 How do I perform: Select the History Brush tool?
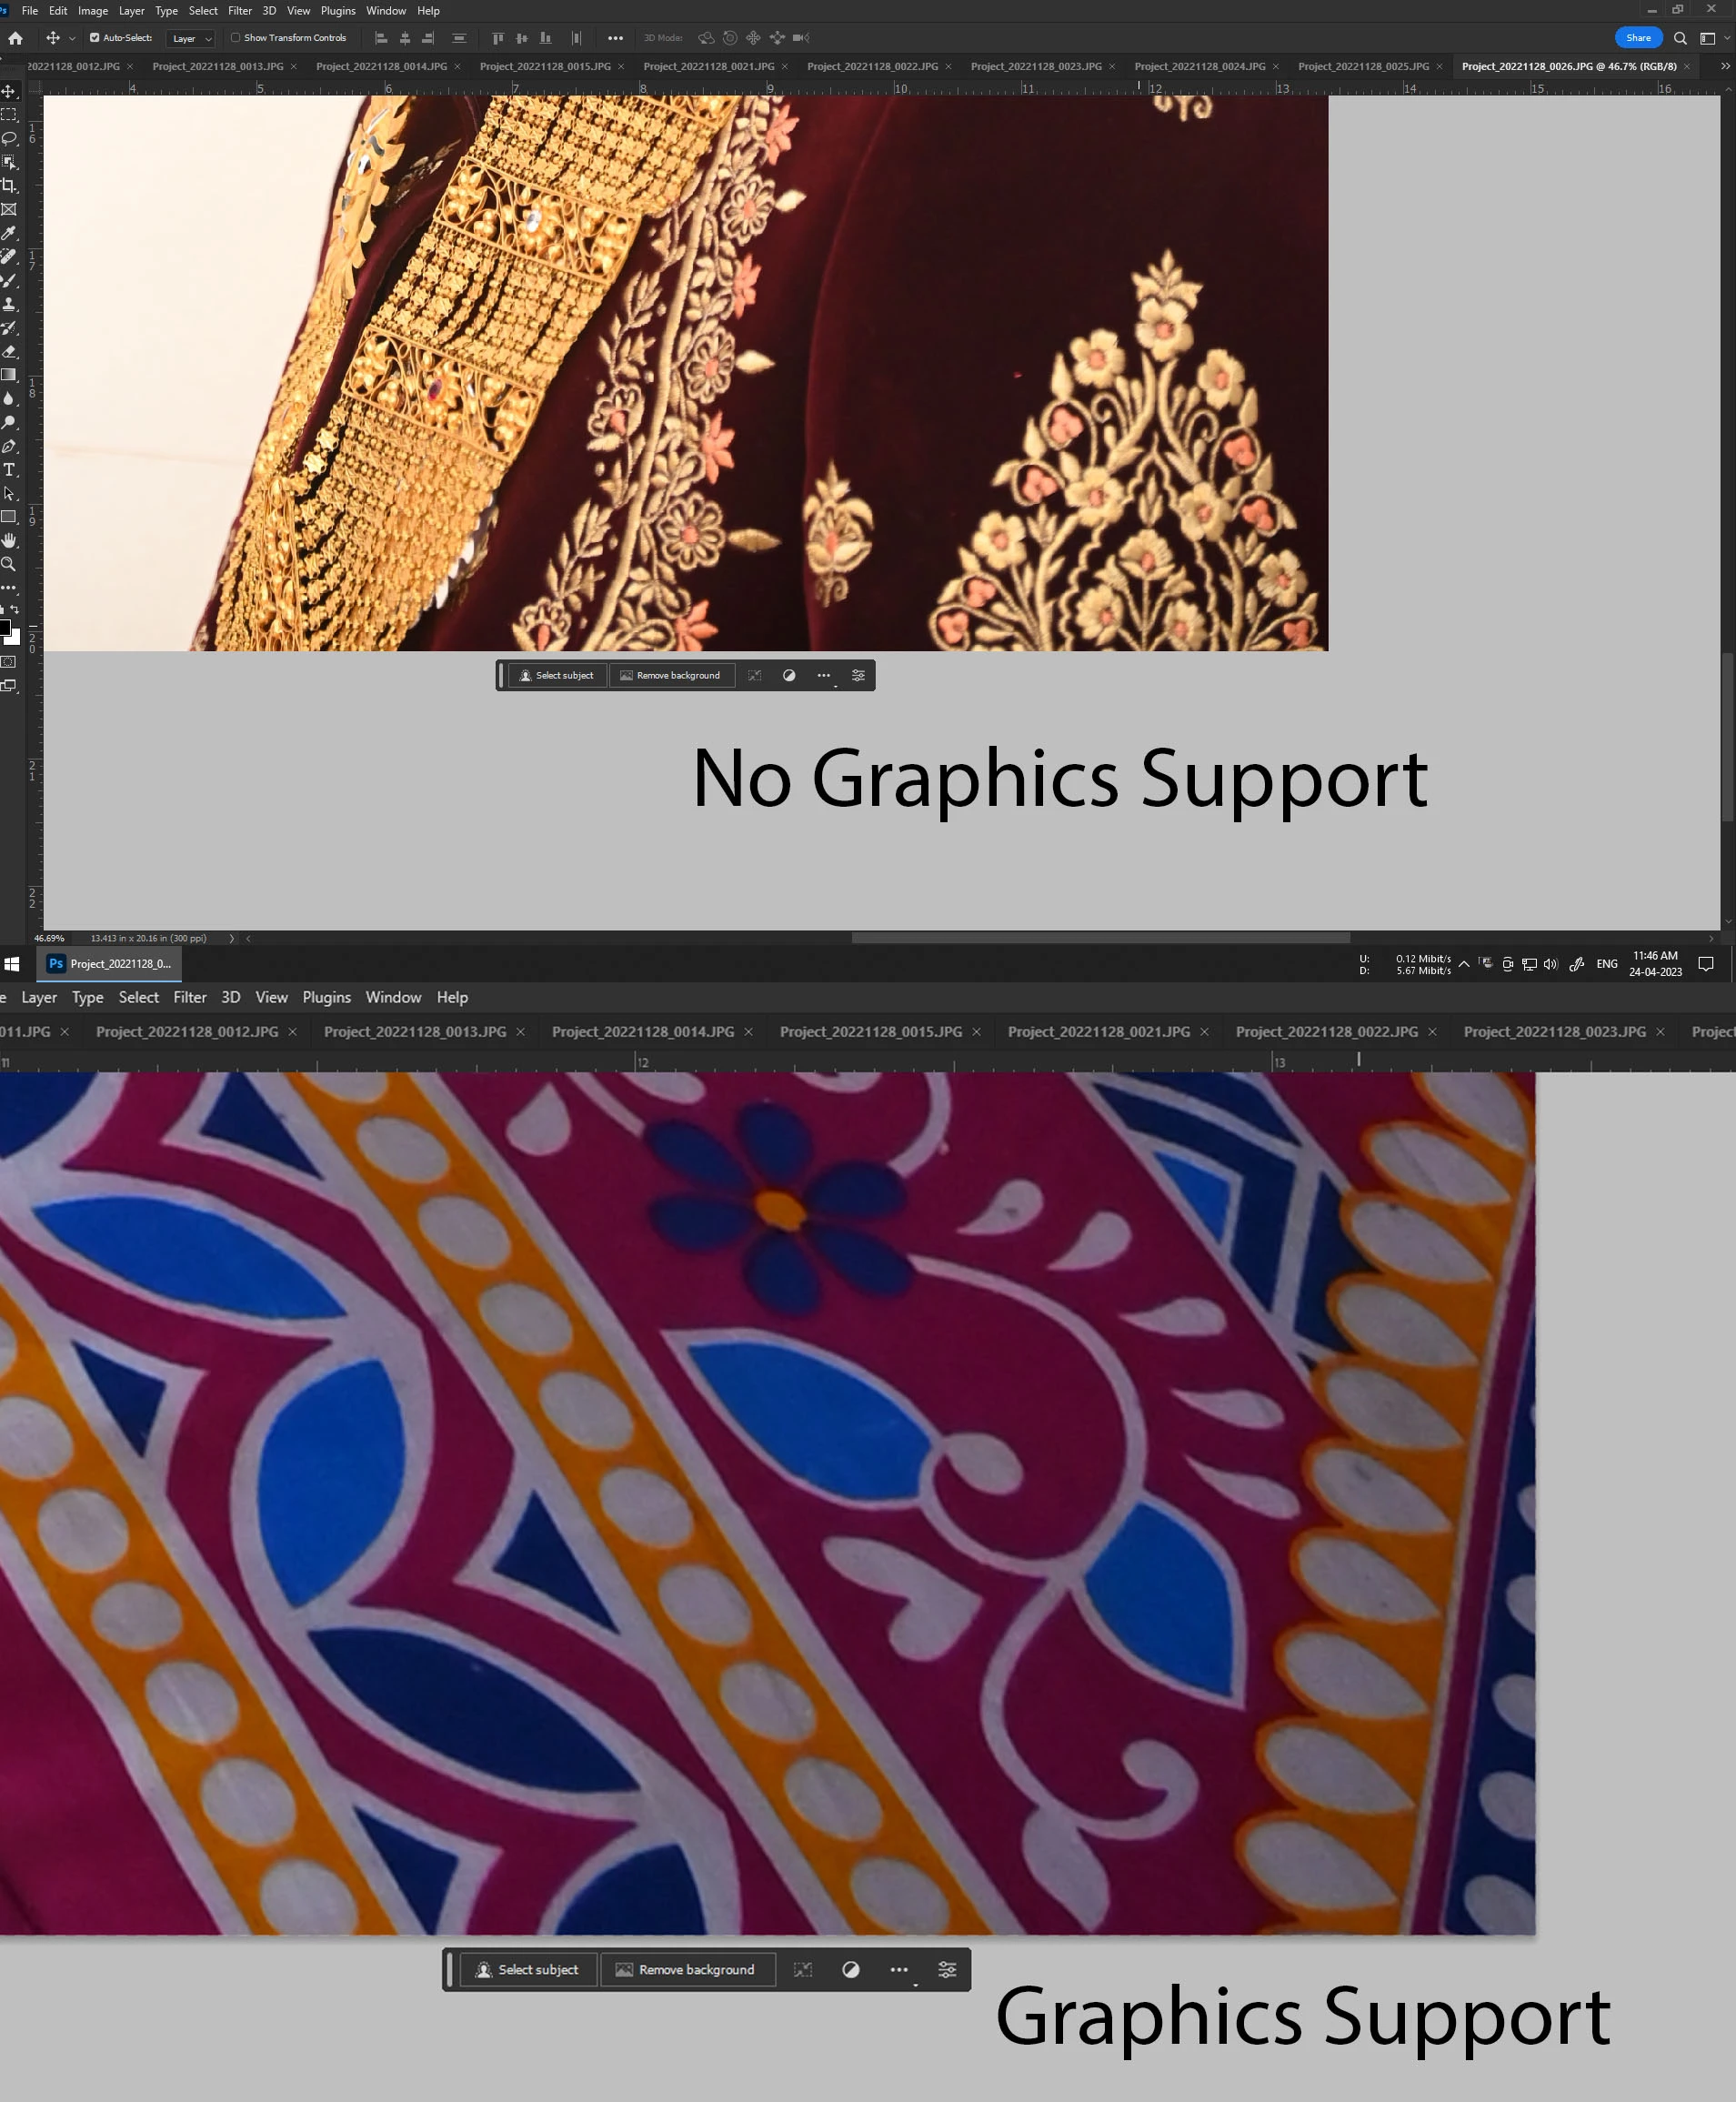[9, 327]
